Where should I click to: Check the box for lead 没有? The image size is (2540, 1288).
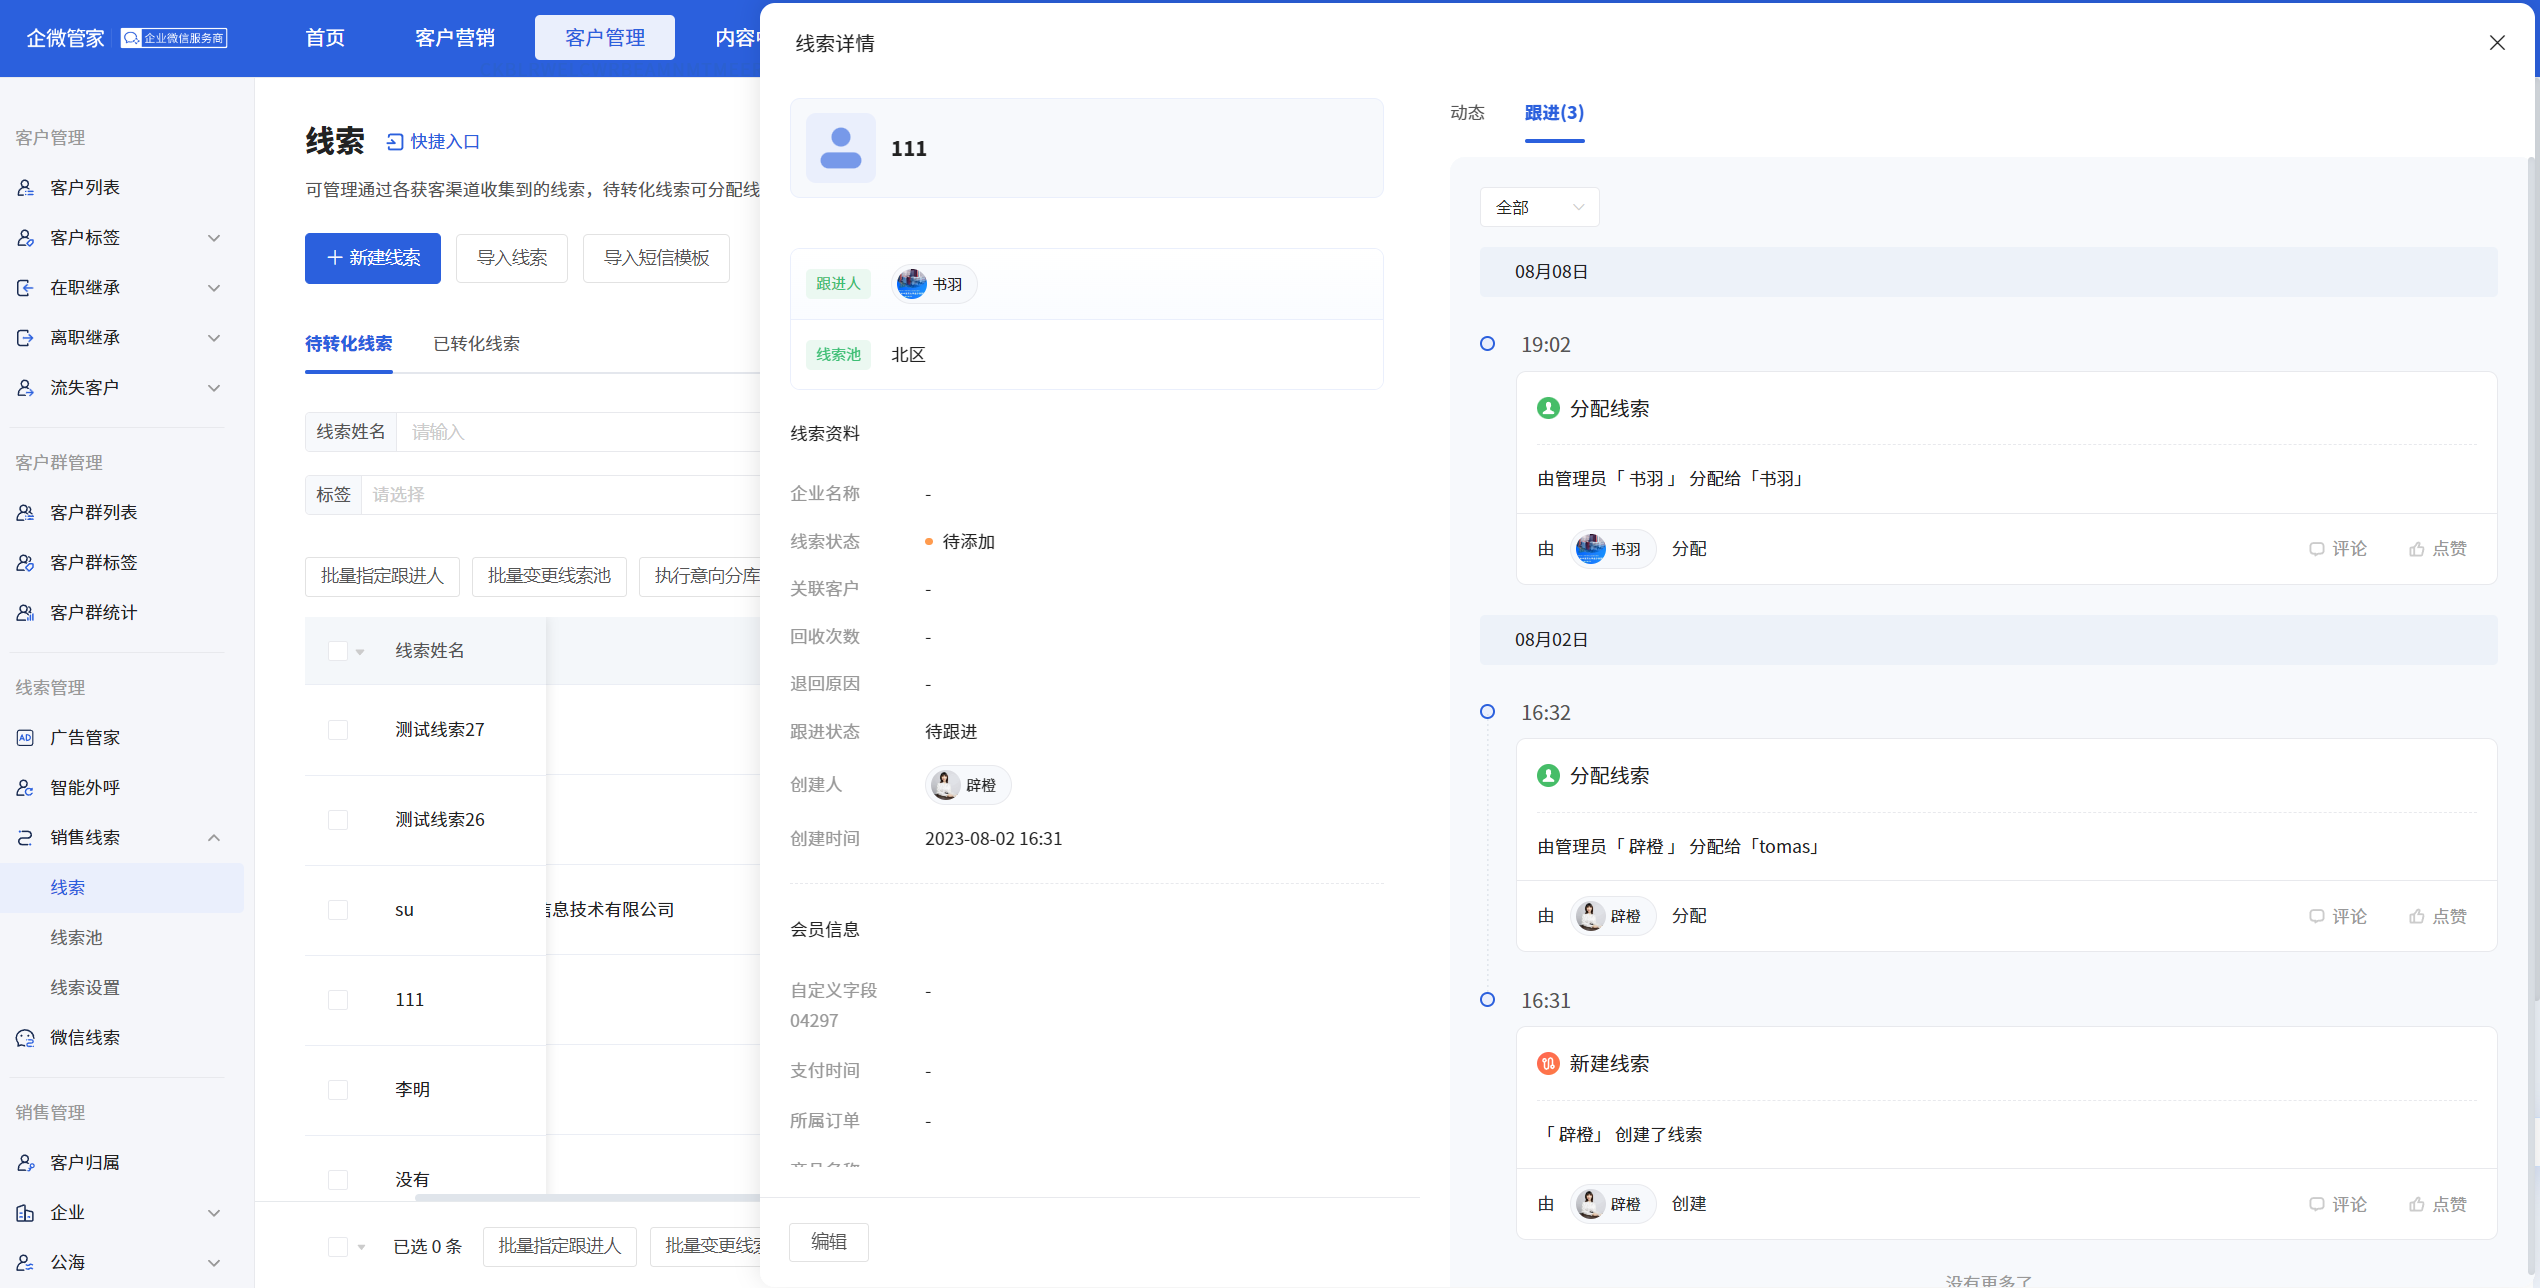[338, 1180]
